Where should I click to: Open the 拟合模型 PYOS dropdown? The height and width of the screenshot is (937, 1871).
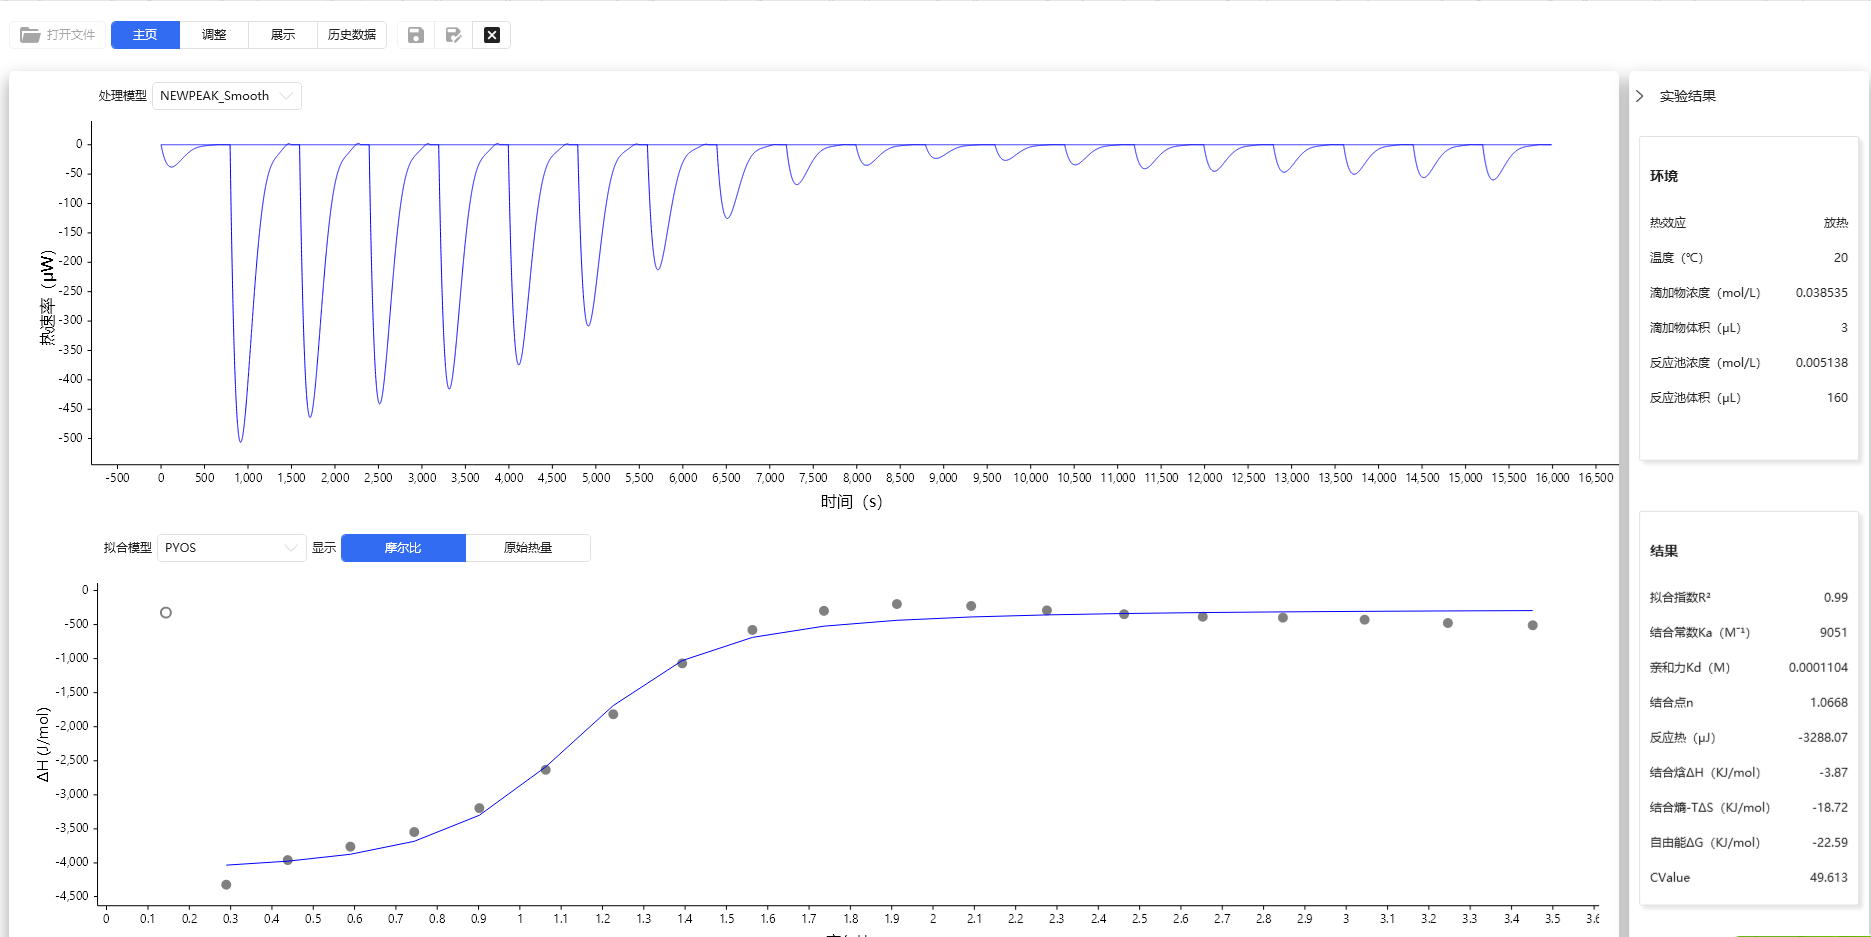click(x=231, y=548)
